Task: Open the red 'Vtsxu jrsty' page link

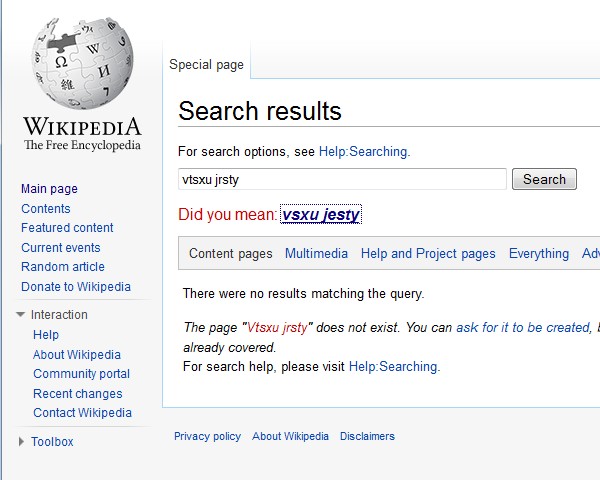Action: (277, 328)
